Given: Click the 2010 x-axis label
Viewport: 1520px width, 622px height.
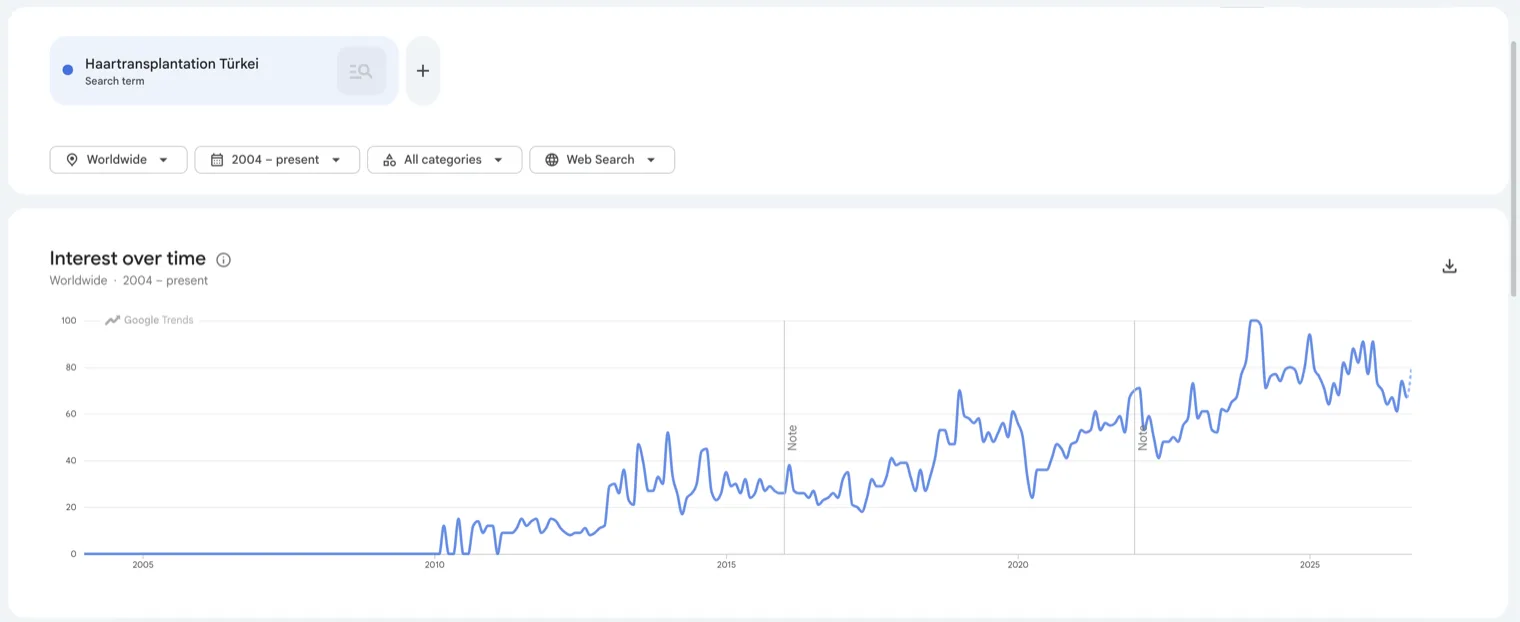Looking at the screenshot, I should 434,565.
